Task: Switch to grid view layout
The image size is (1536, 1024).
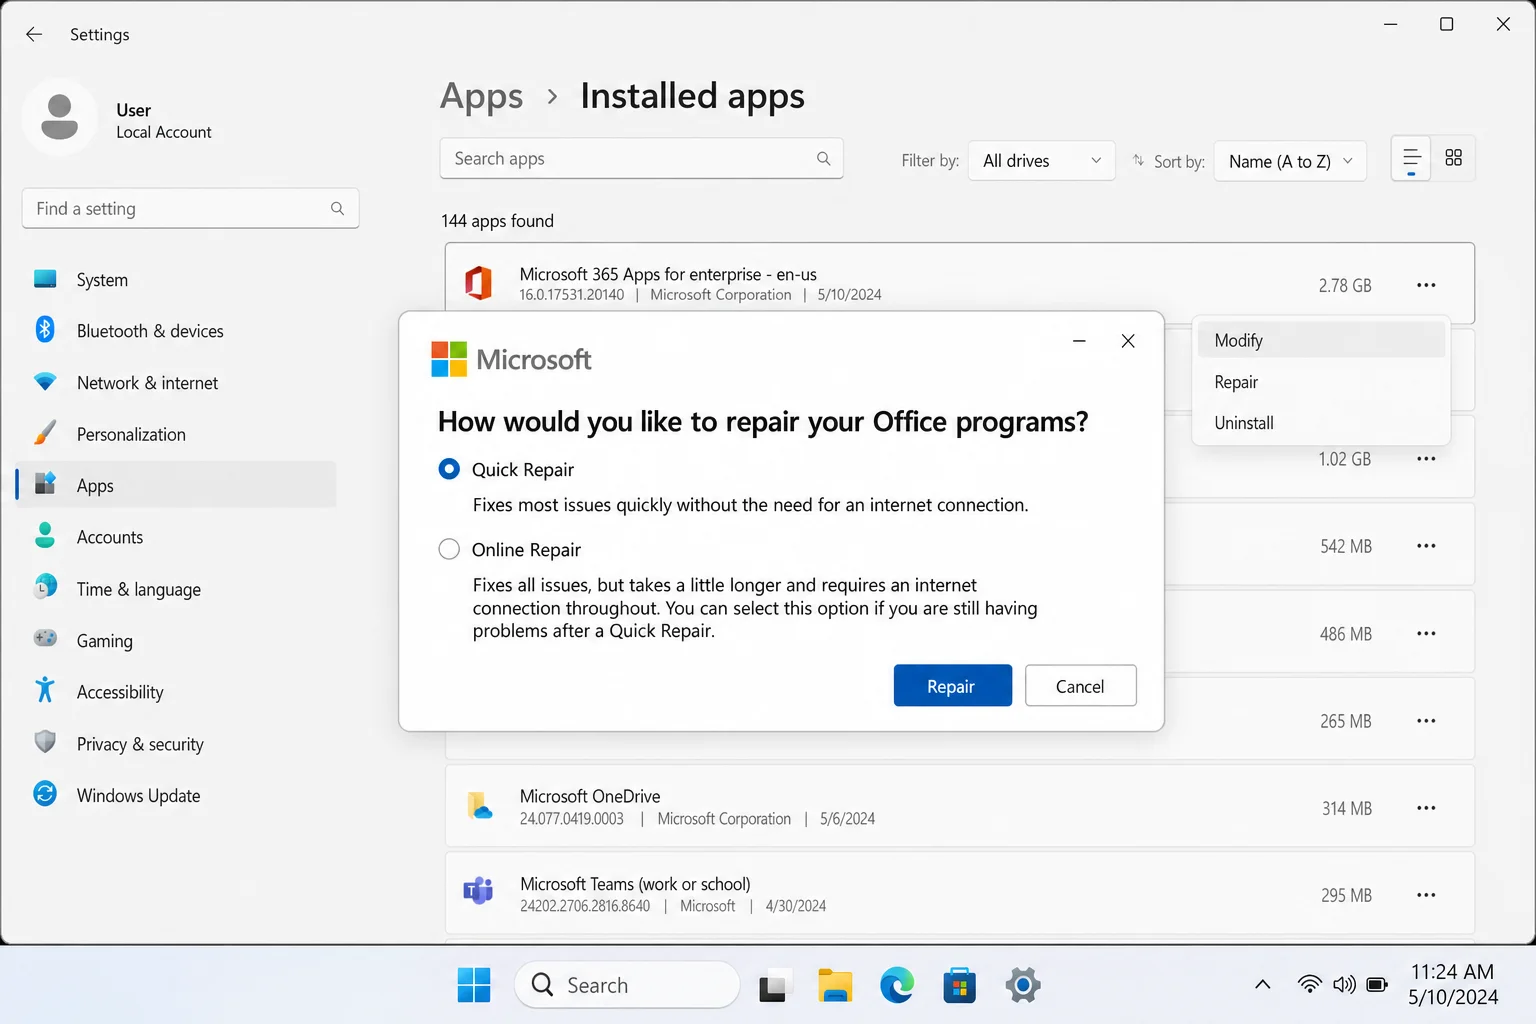Action: click(x=1454, y=158)
